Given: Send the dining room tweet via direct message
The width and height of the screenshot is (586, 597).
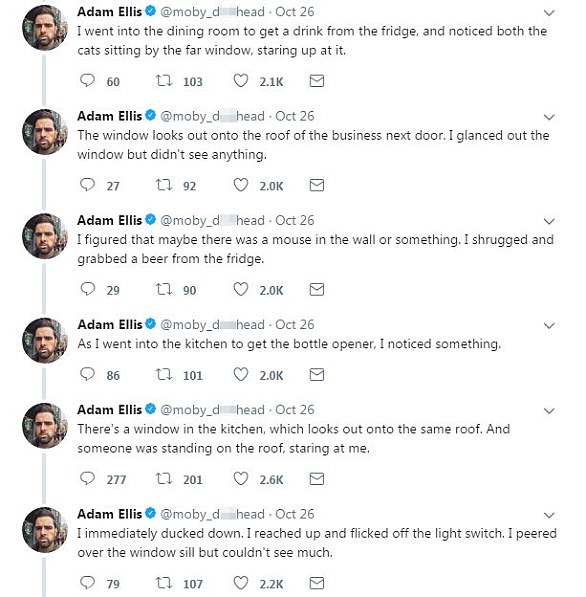Looking at the screenshot, I should pyautogui.click(x=317, y=81).
